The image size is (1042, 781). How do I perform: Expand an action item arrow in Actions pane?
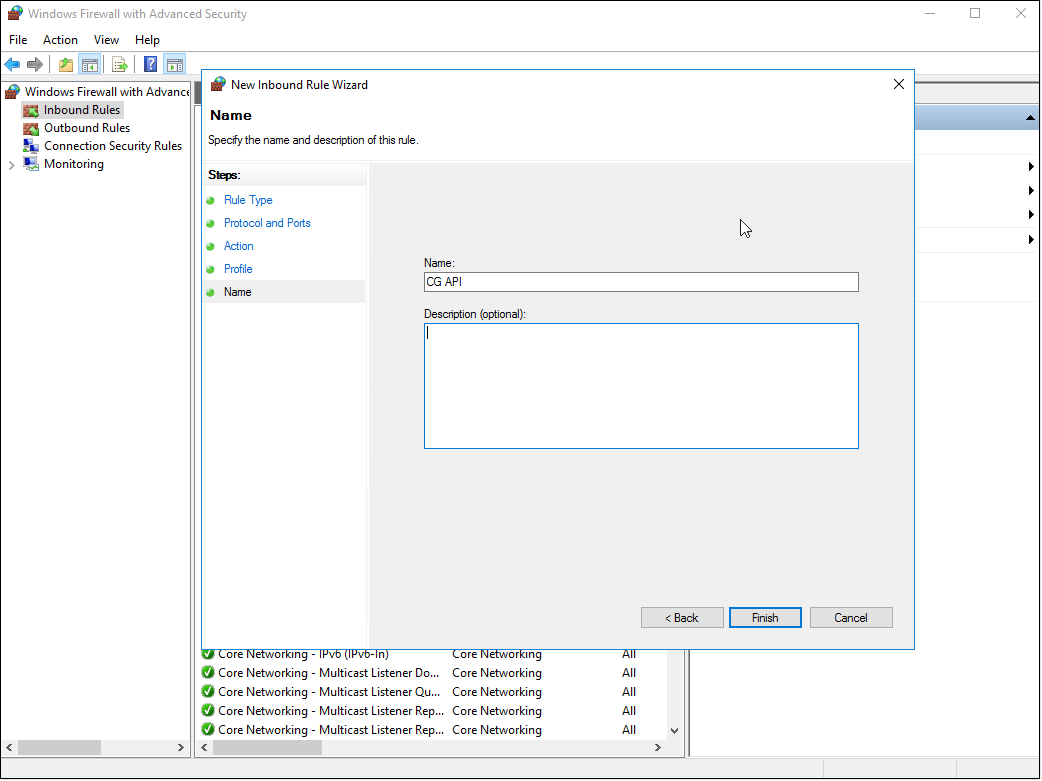[1030, 167]
